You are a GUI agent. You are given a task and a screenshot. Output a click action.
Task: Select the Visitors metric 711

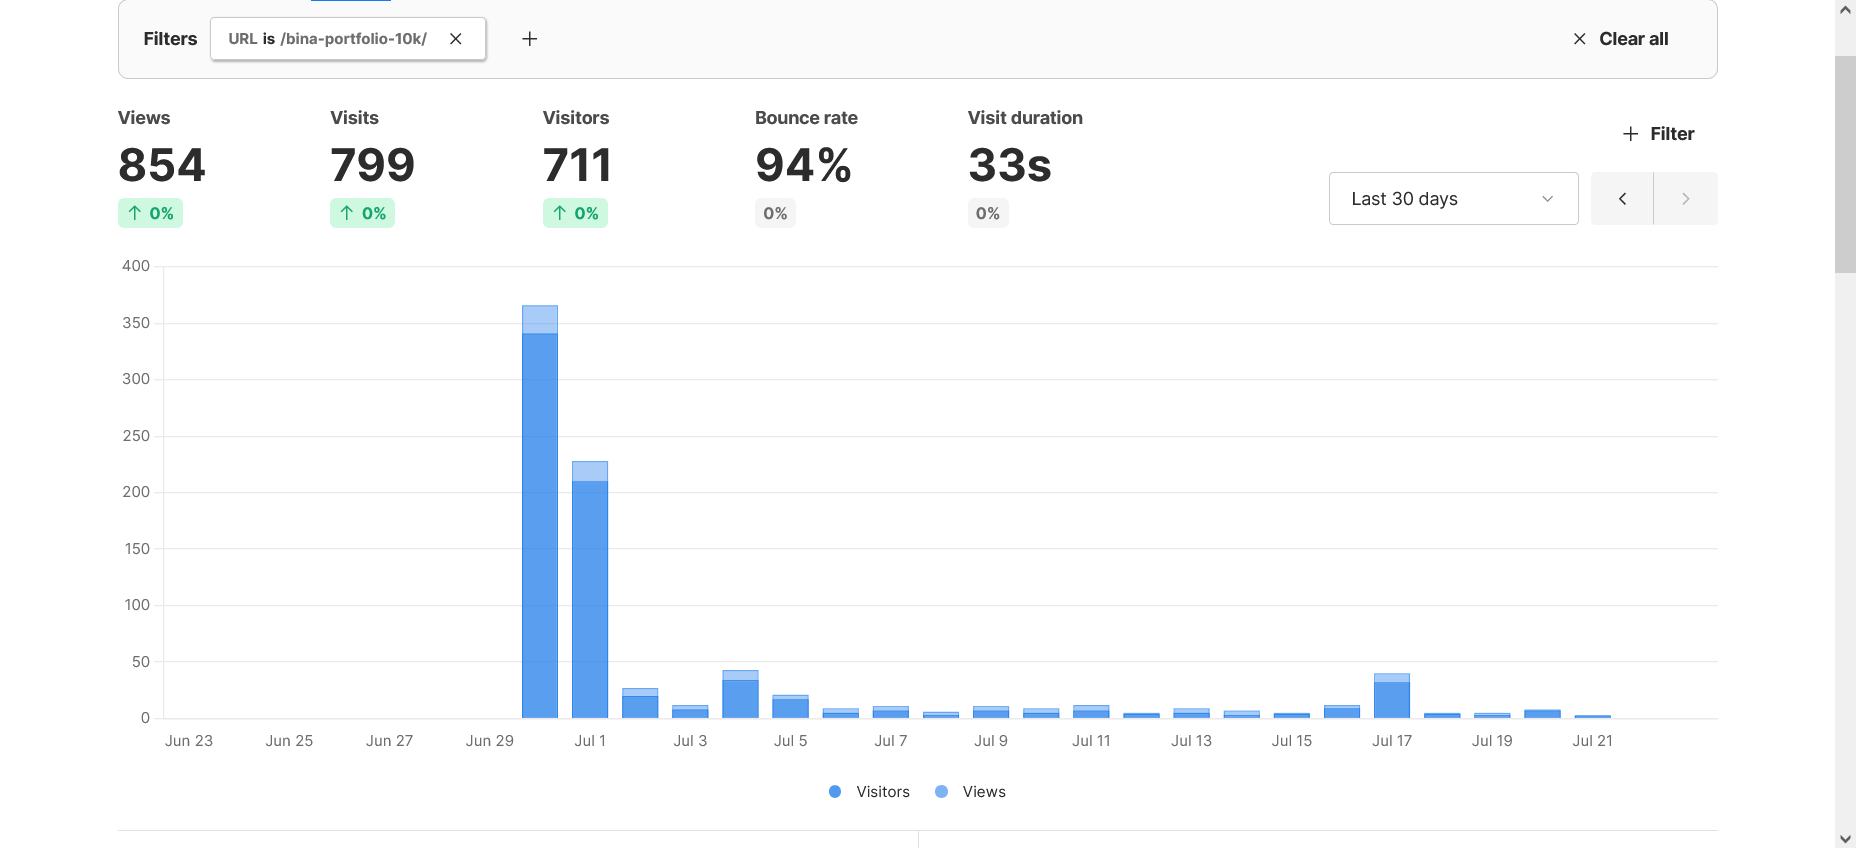577,166
